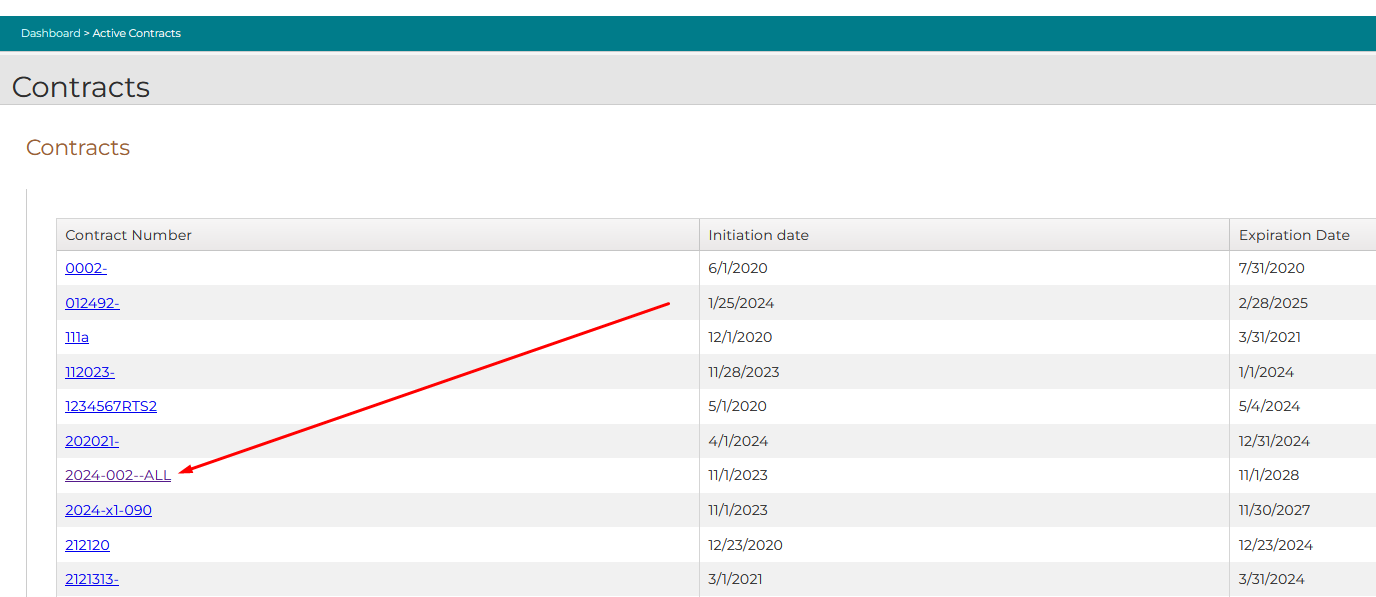Click the 6/1/2020 initiation date cell
Image resolution: width=1376 pixels, height=597 pixels.
click(738, 268)
